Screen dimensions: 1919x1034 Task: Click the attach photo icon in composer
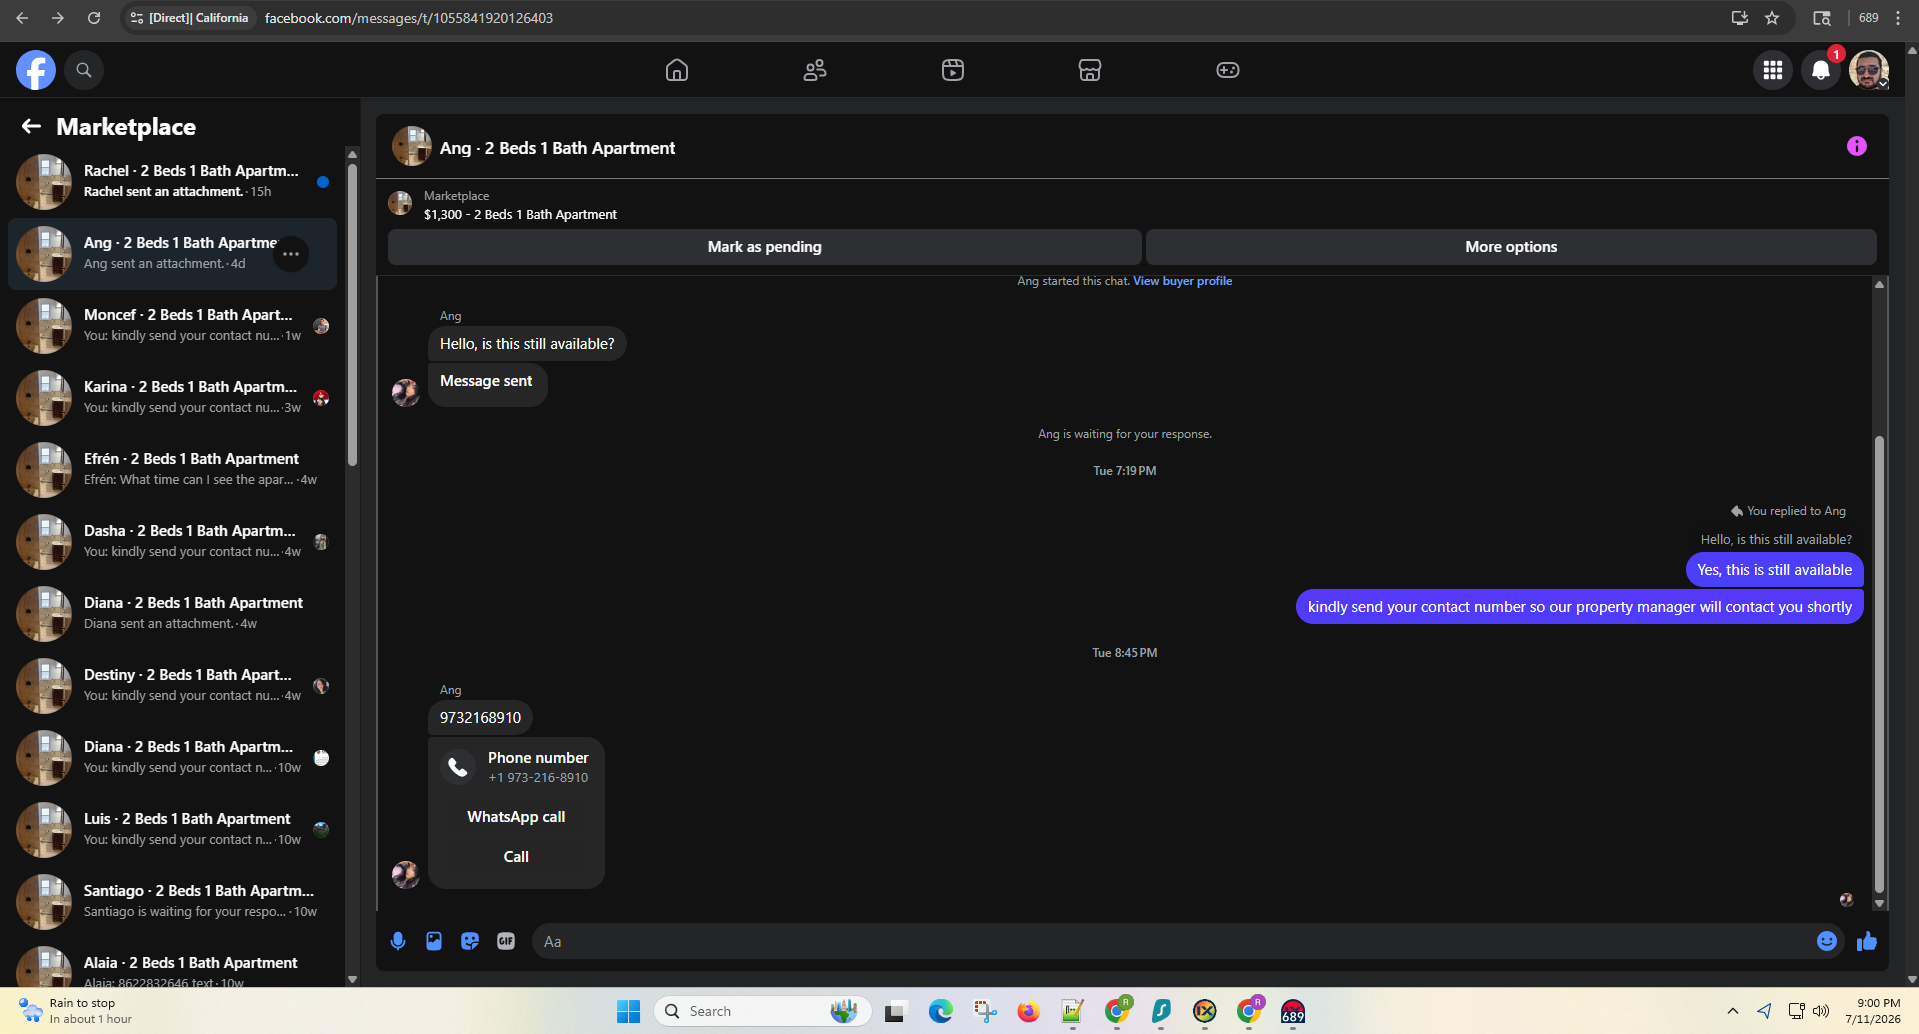click(x=434, y=941)
